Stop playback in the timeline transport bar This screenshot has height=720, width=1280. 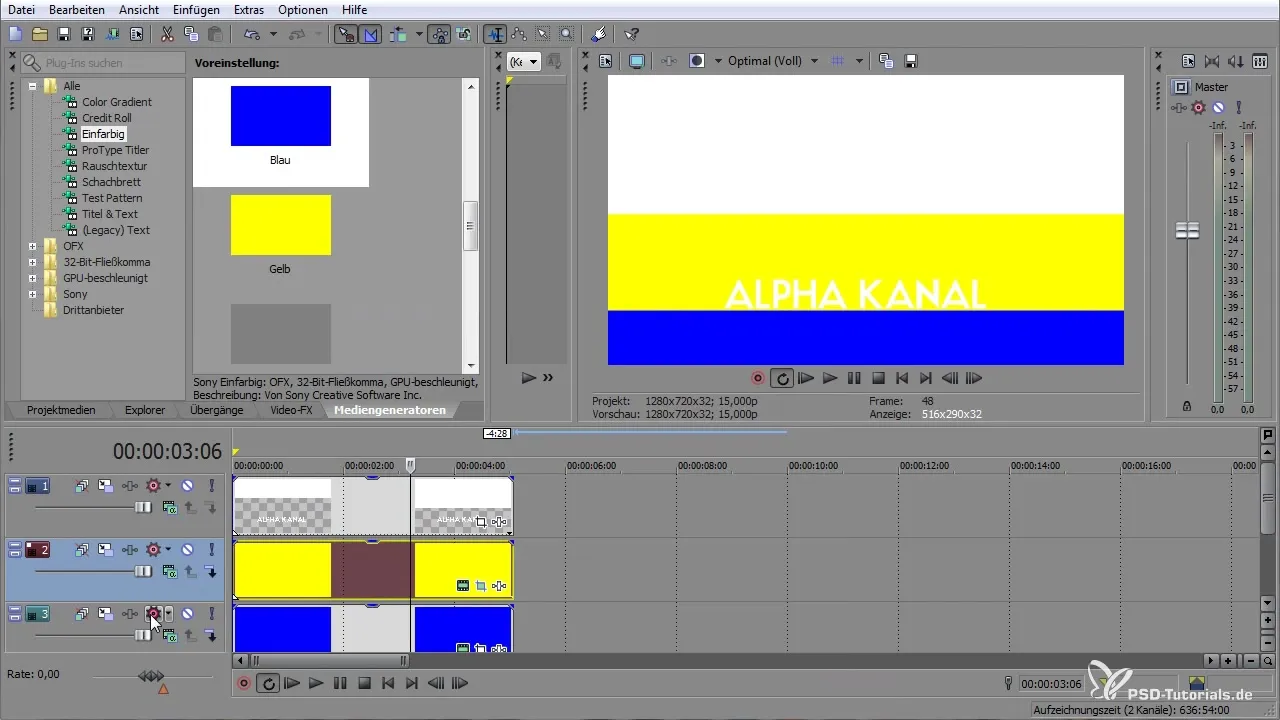click(364, 684)
